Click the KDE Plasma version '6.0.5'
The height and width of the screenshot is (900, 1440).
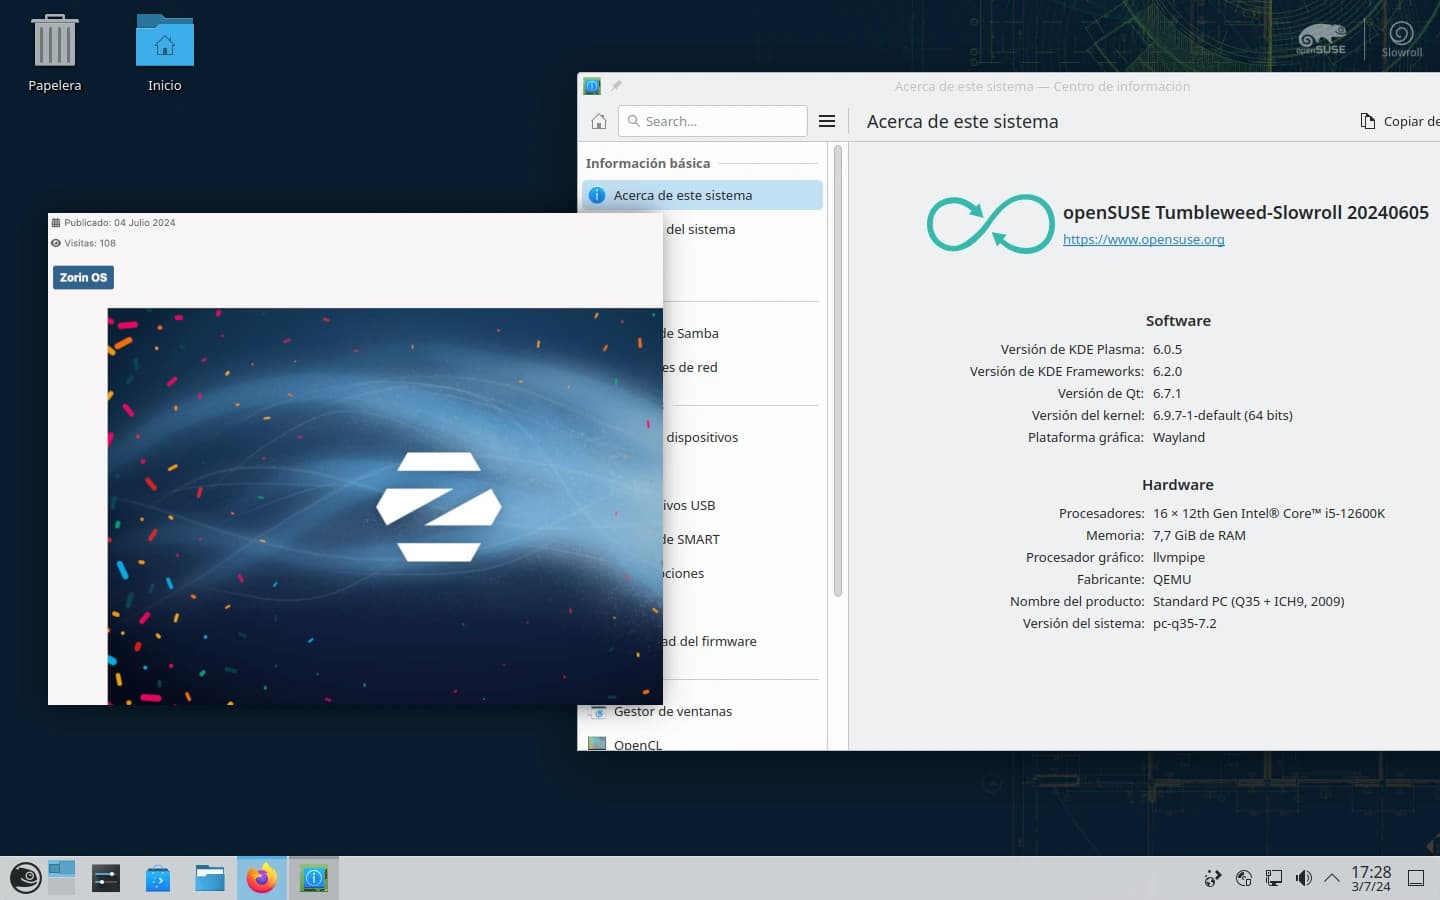coord(1167,349)
